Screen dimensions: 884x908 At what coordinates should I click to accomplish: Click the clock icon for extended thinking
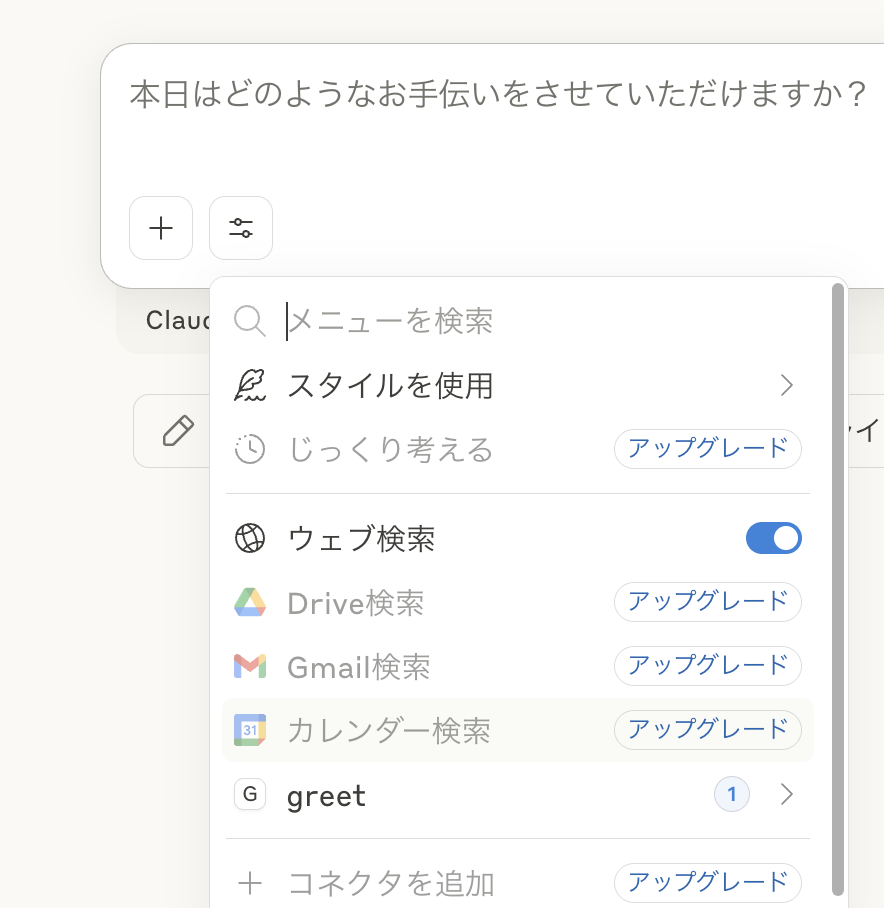[x=250, y=449]
